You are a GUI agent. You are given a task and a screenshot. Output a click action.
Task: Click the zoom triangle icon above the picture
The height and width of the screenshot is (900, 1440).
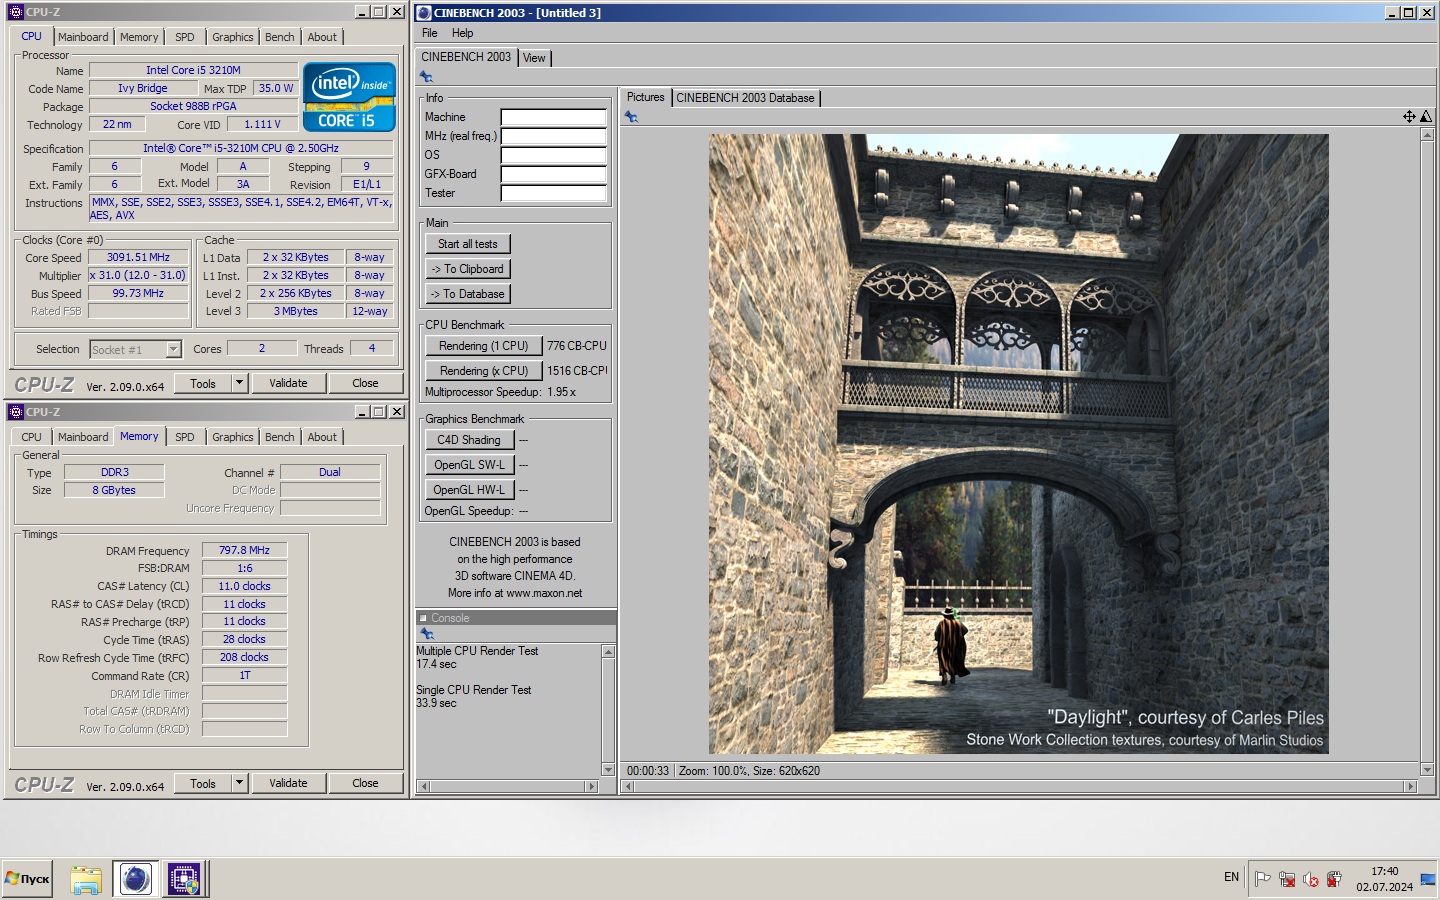click(x=1426, y=117)
